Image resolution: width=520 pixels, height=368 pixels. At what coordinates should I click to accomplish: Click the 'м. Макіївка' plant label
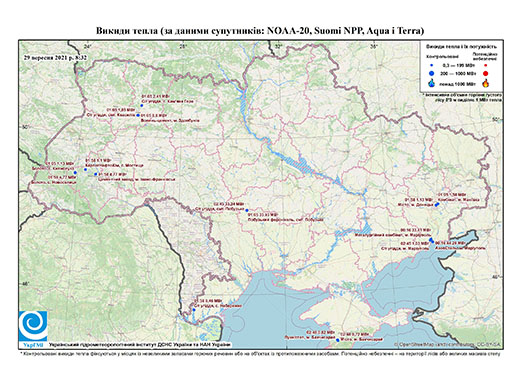(x=459, y=199)
